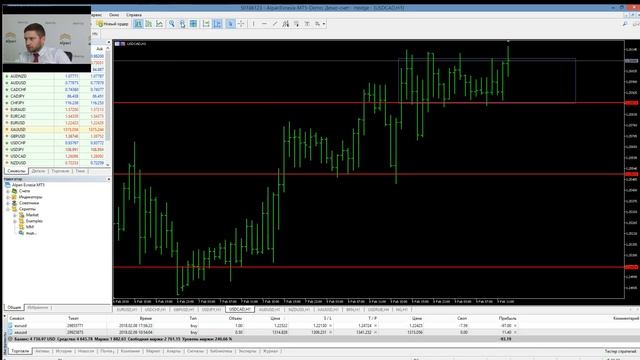640x360 pixels.
Task: Open the drawing objects dropdown arrow
Action: pyautogui.click(x=324, y=24)
